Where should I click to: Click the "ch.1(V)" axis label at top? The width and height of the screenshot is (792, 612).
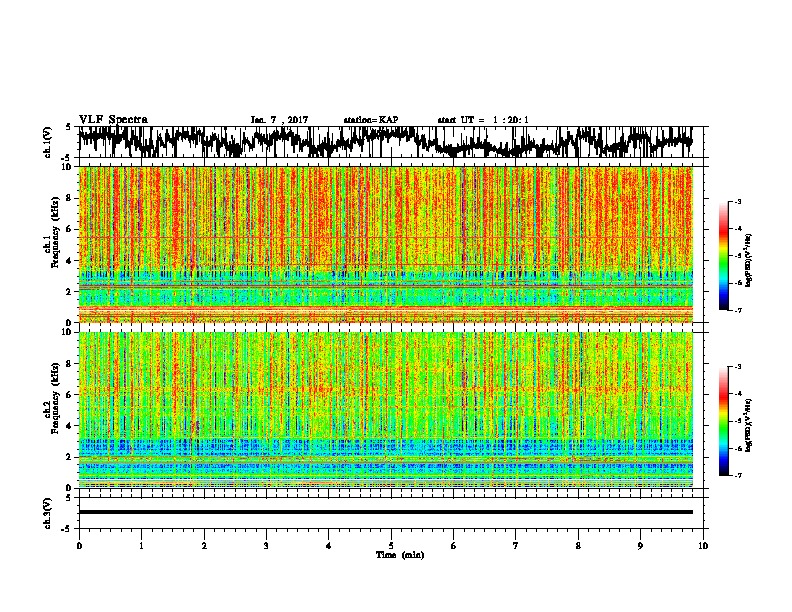pos(47,142)
